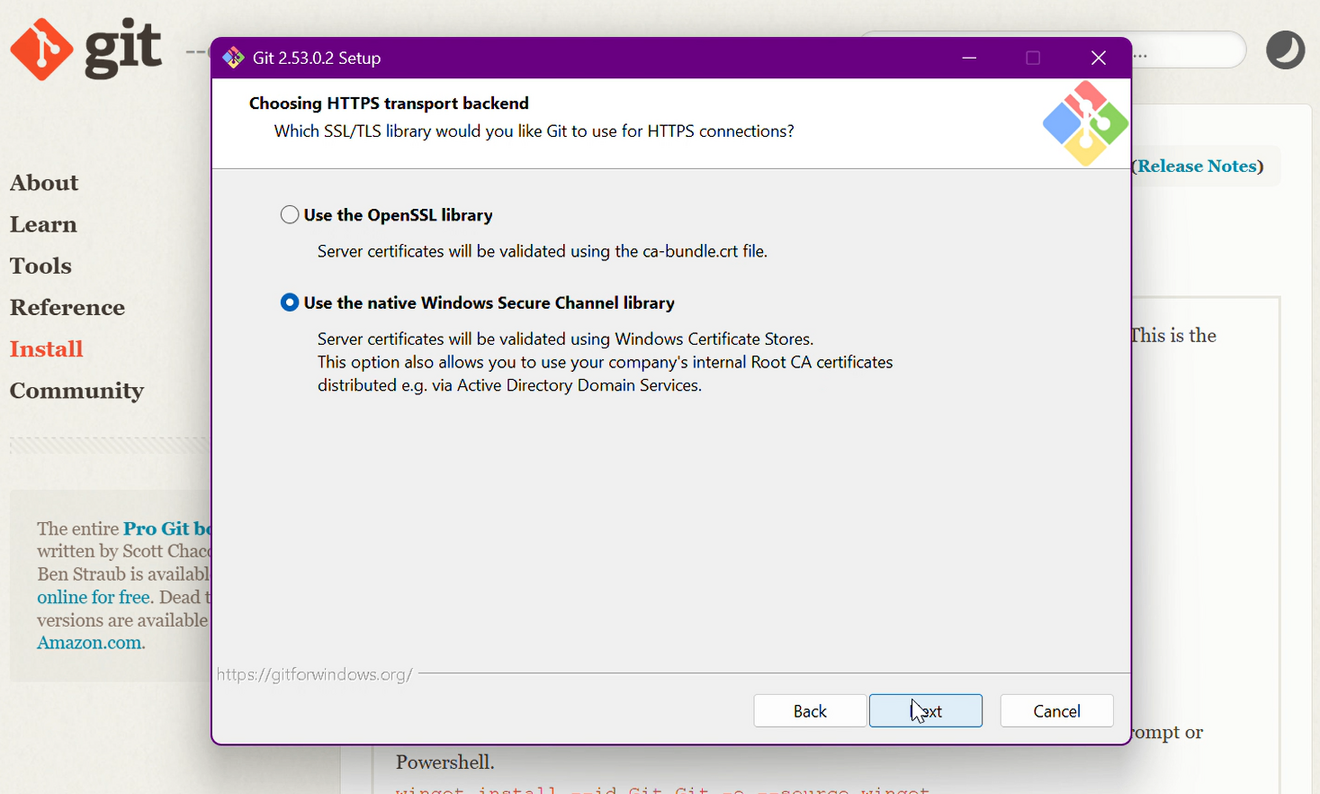1320x794 pixels.
Task: Click the website search field
Action: [x=1188, y=50]
